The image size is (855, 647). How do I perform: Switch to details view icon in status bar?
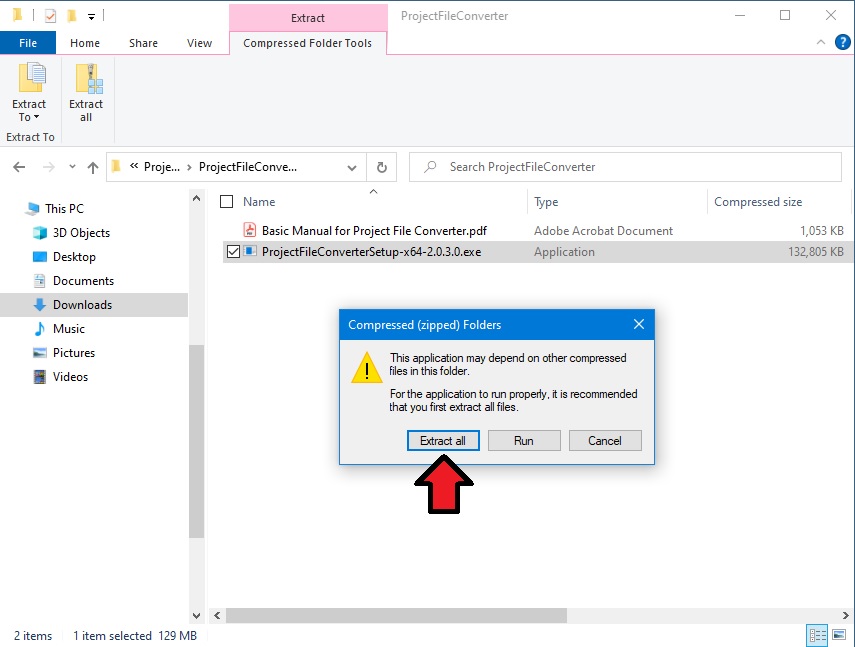(817, 635)
